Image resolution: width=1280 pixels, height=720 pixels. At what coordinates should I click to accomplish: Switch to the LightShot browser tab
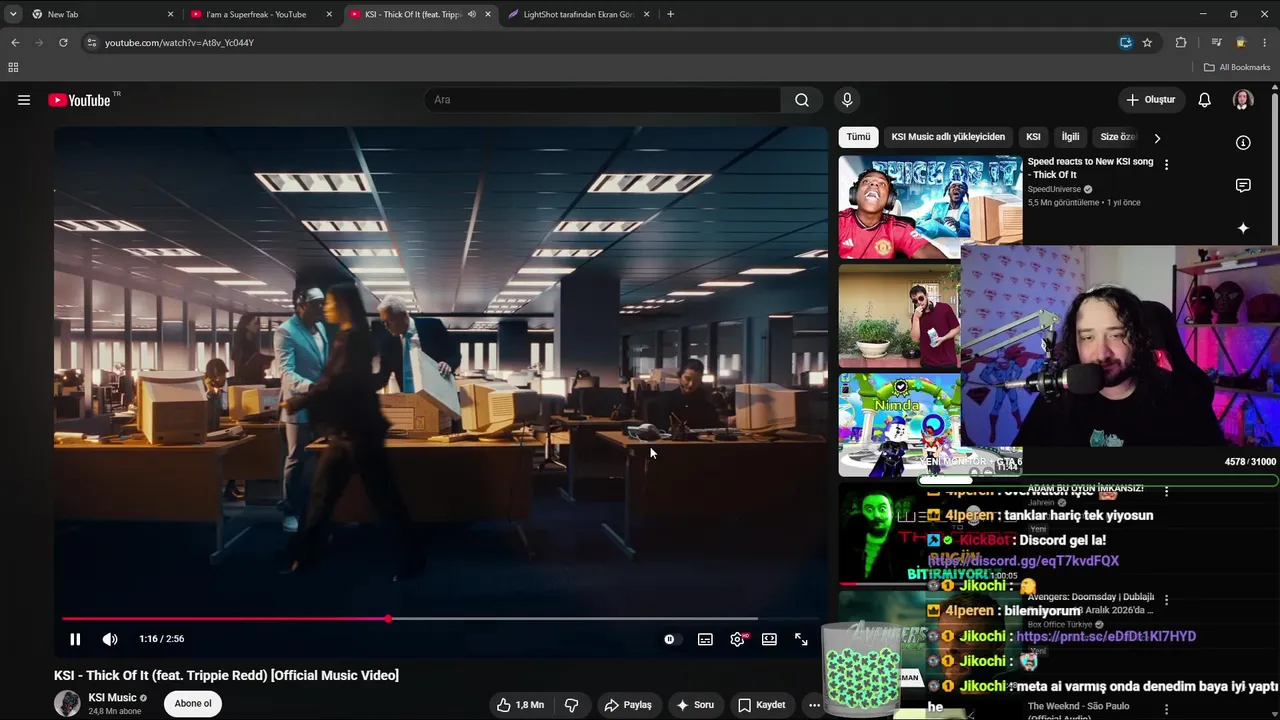[x=579, y=14]
